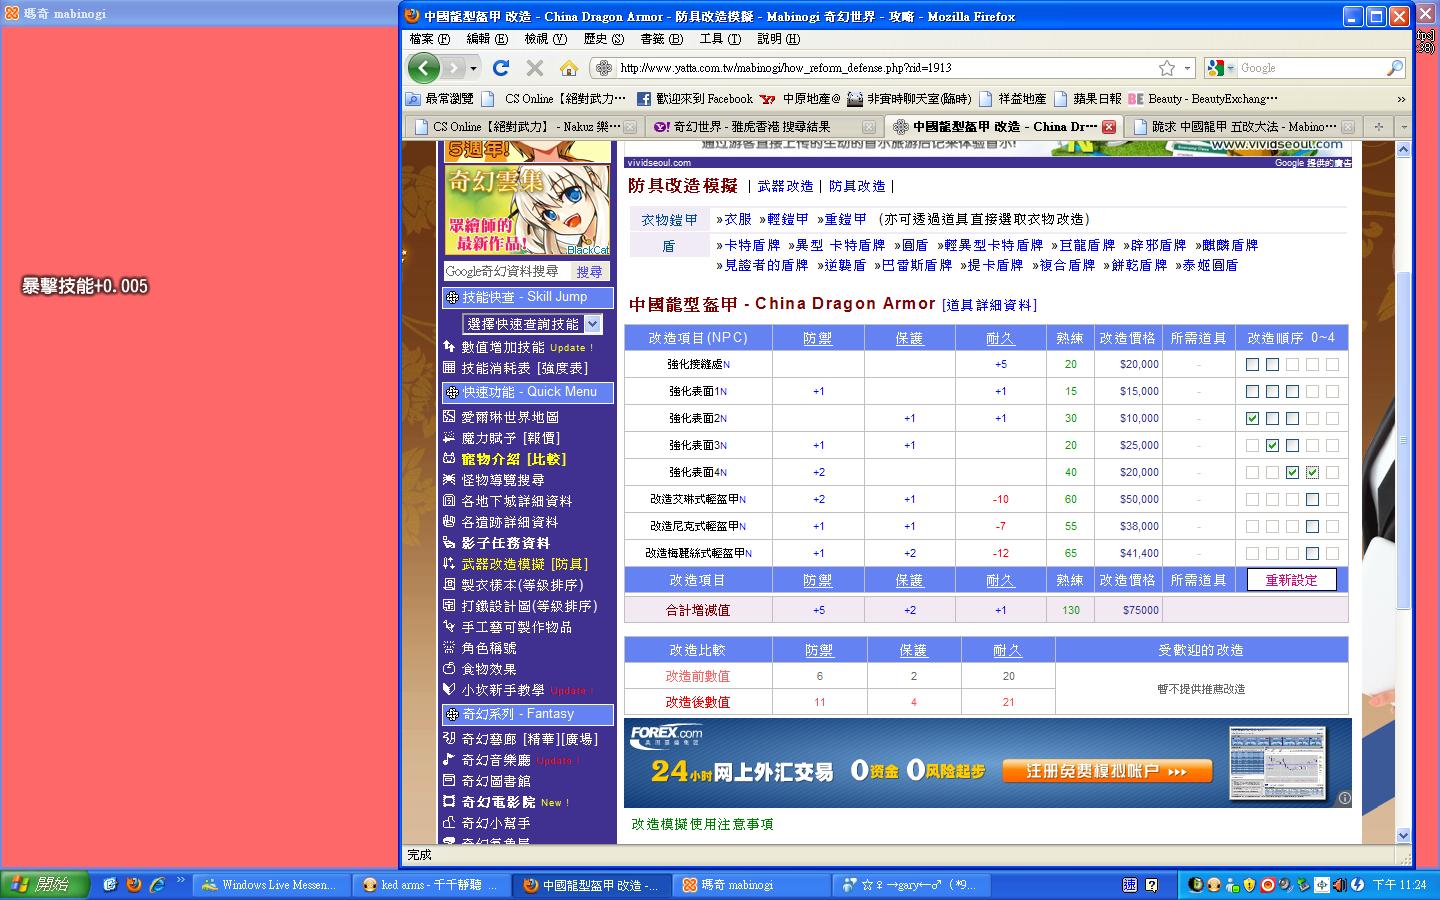Reload the page with the refresh icon
1440x900 pixels.
click(x=501, y=68)
